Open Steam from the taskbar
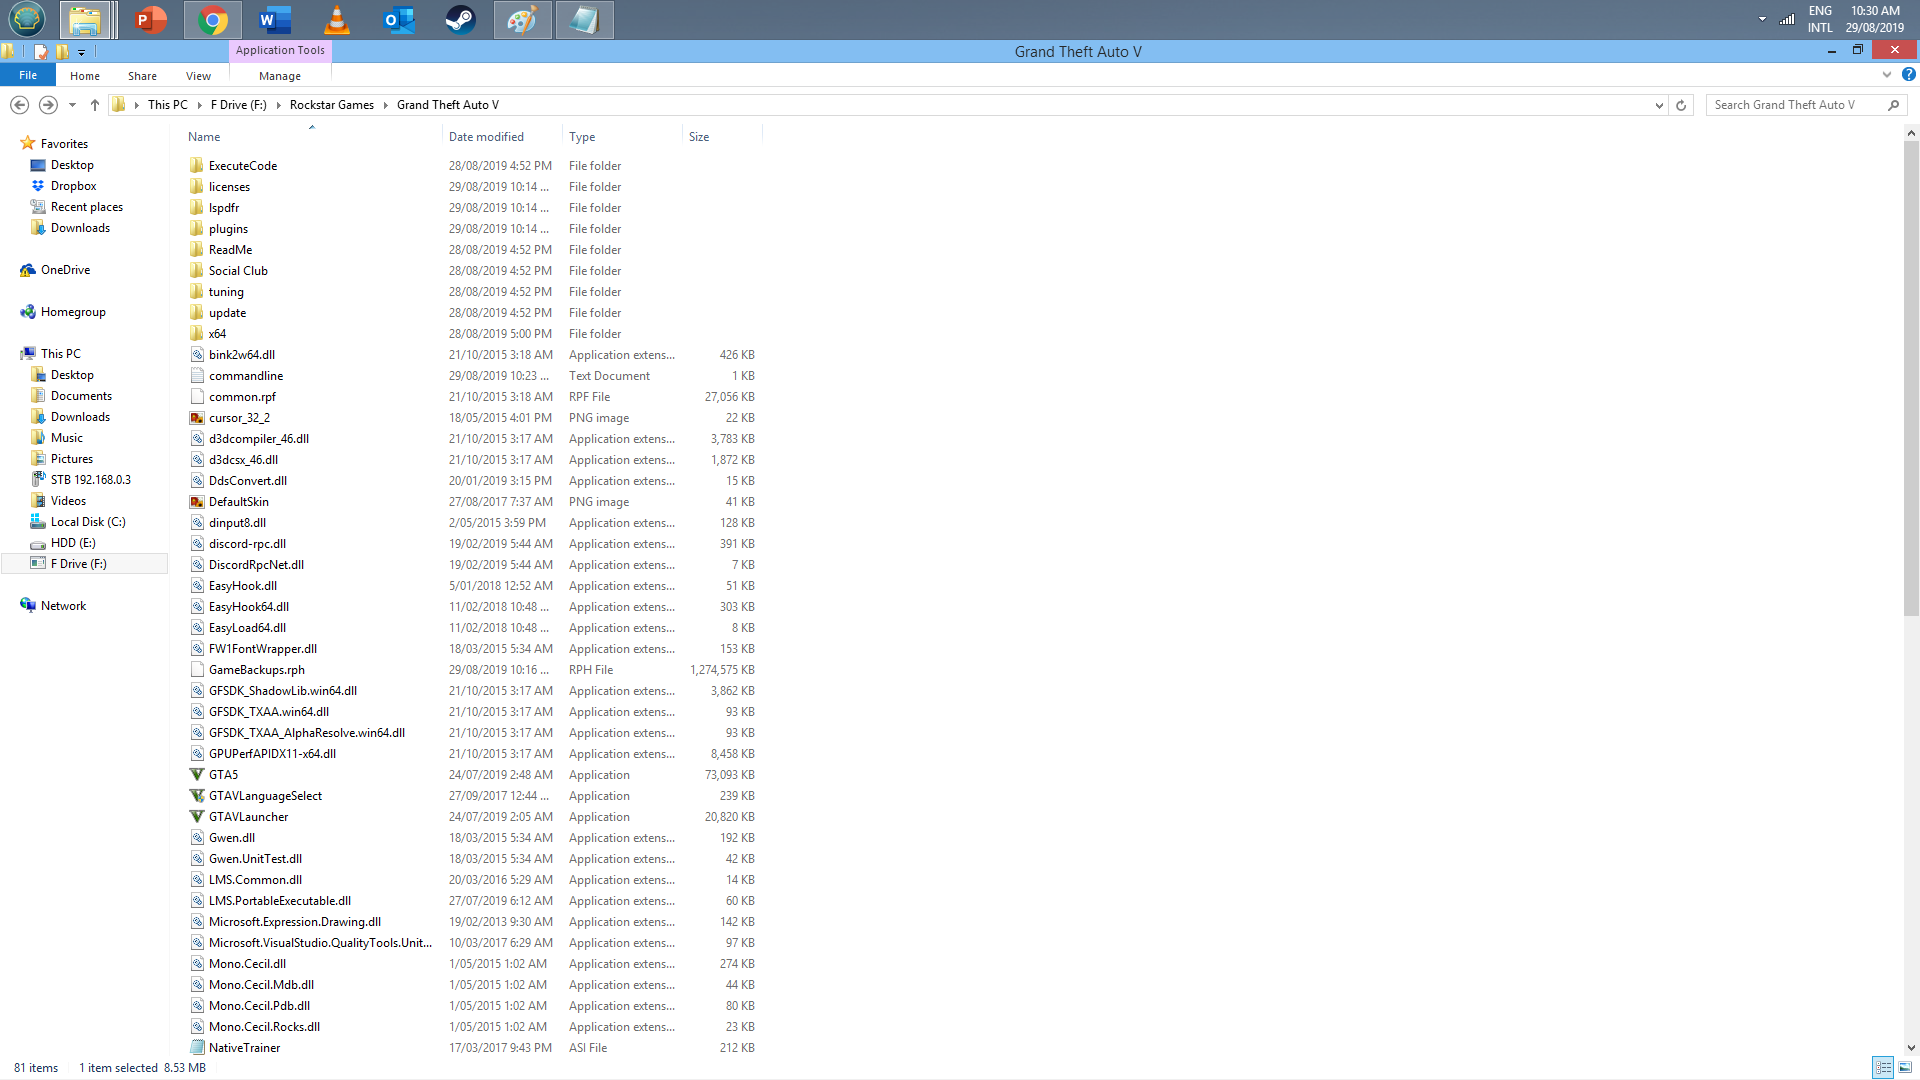Viewport: 1920px width, 1080px height. pos(460,20)
